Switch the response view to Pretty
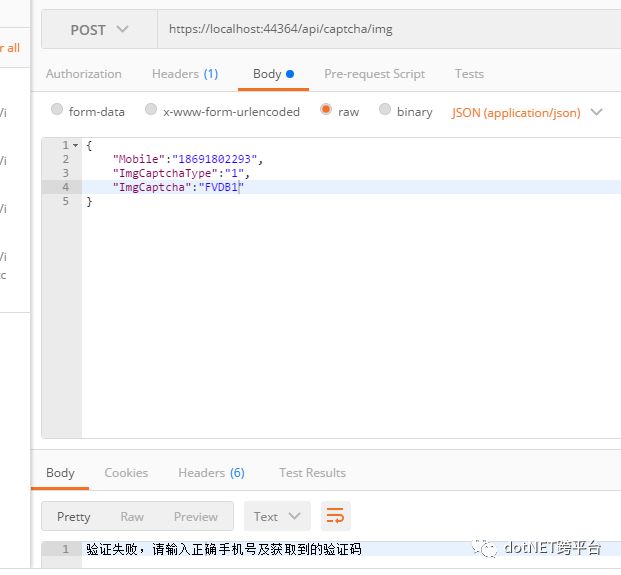 click(x=74, y=517)
